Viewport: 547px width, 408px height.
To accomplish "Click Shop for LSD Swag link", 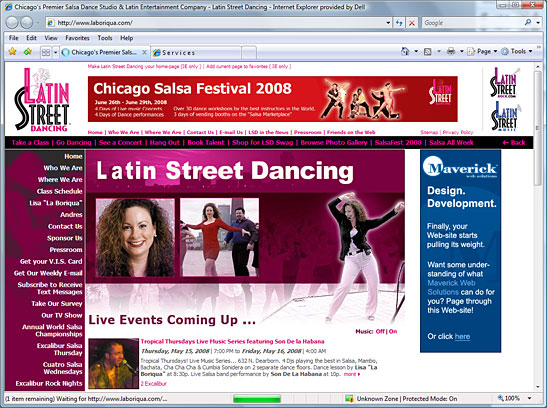I will [x=262, y=142].
